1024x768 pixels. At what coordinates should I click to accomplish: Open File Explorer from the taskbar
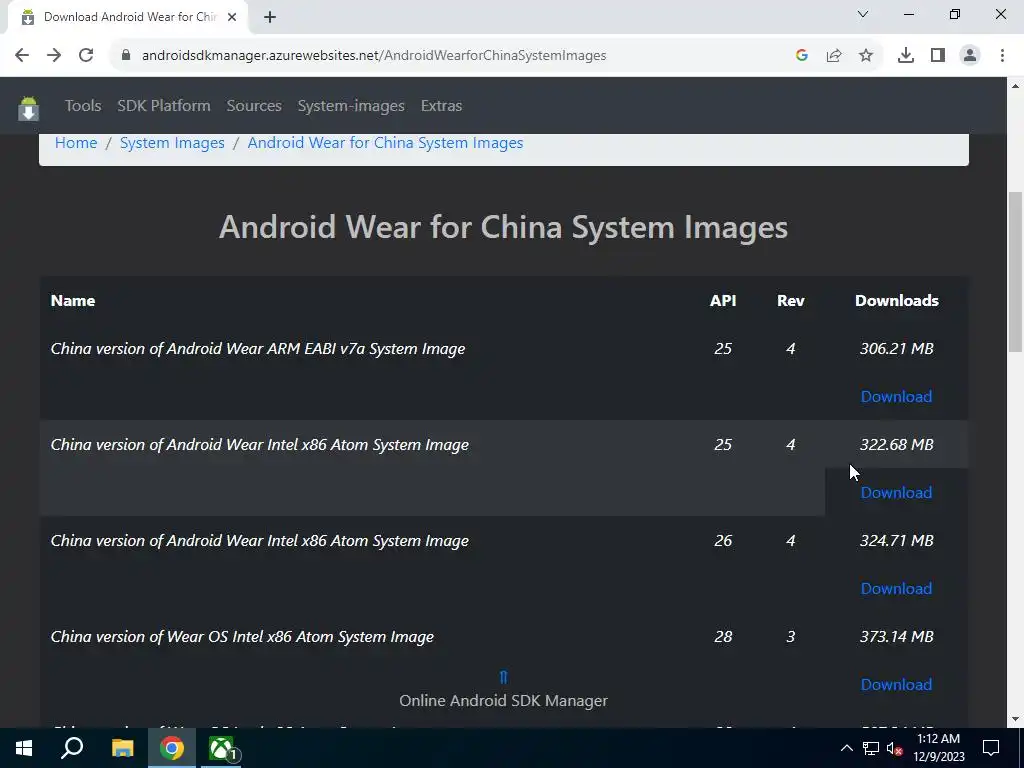[122, 748]
